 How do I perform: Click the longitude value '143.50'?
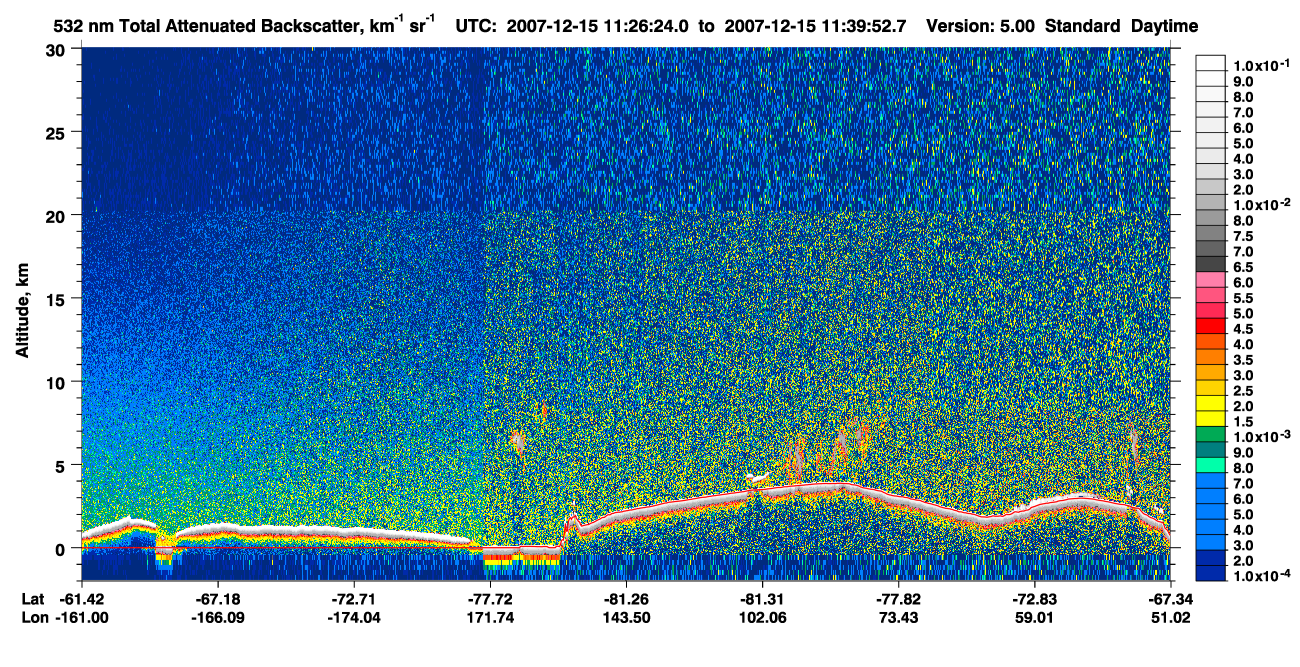point(626,618)
